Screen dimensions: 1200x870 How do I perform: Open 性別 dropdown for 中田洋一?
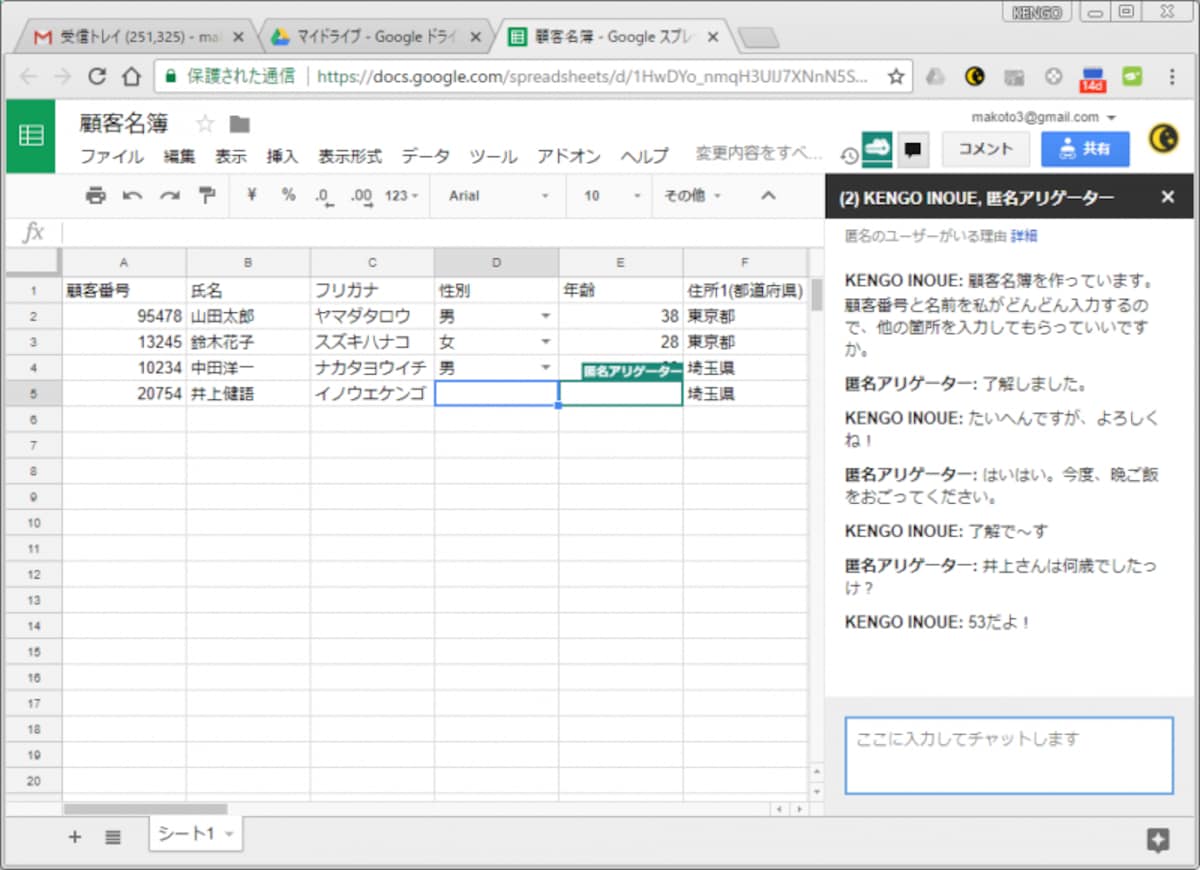click(x=545, y=368)
